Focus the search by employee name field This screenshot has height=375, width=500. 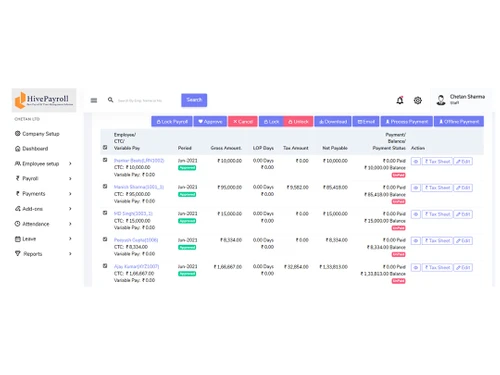143,100
